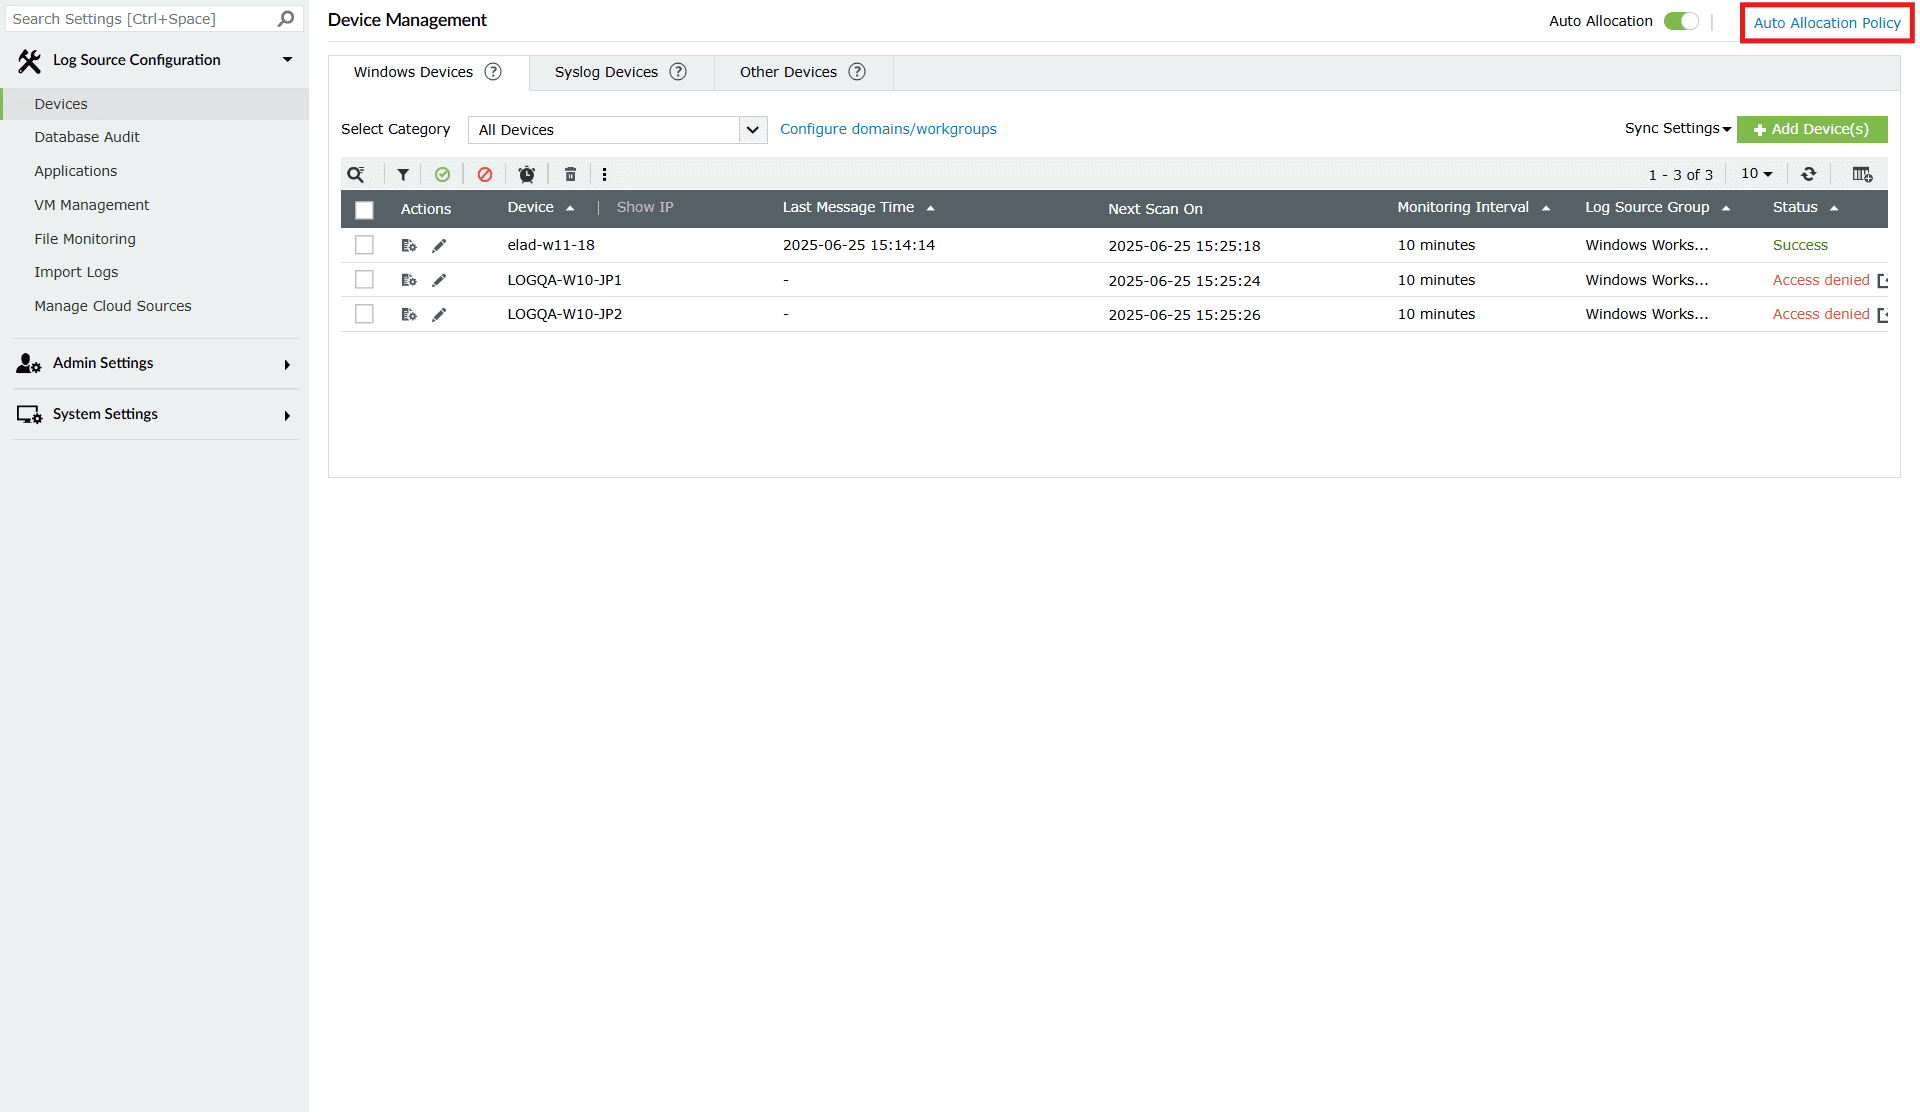
Task: Click the filter funnel icon
Action: [403, 174]
